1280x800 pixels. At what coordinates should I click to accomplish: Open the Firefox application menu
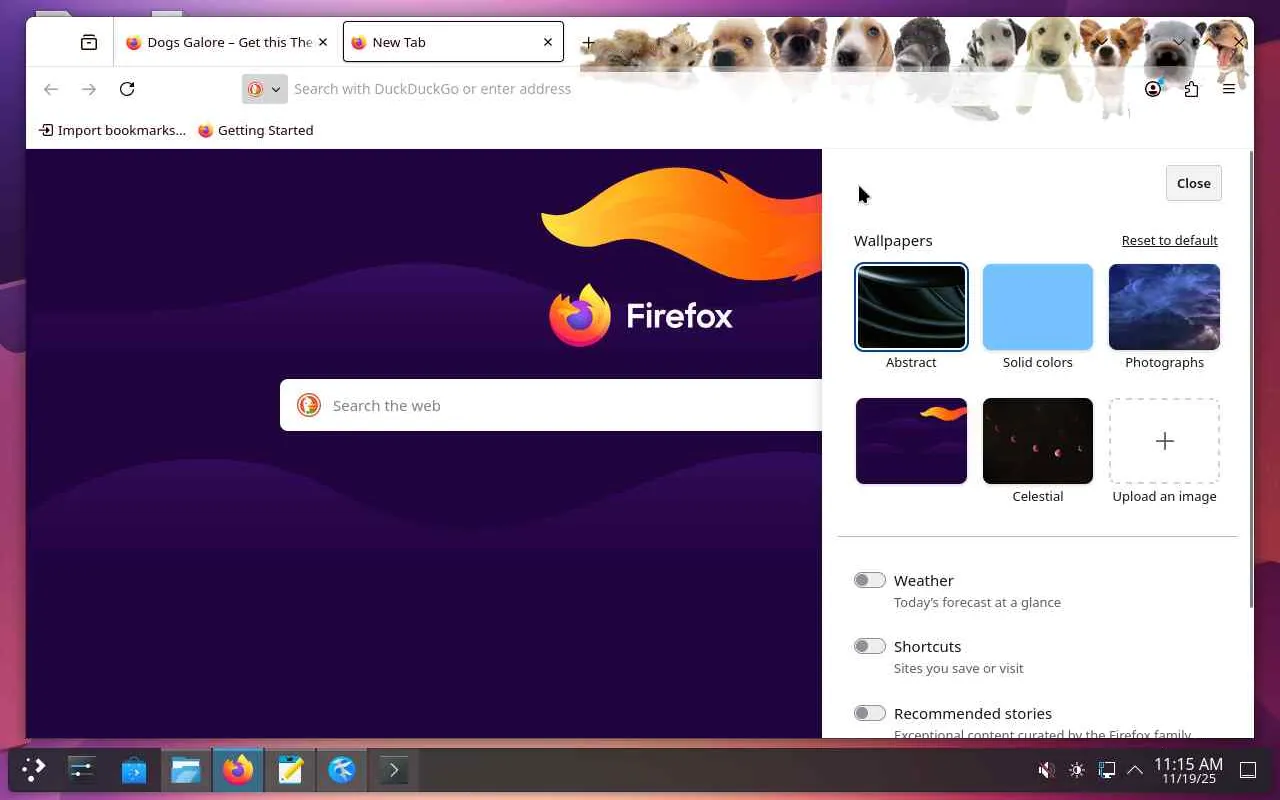[1229, 89]
